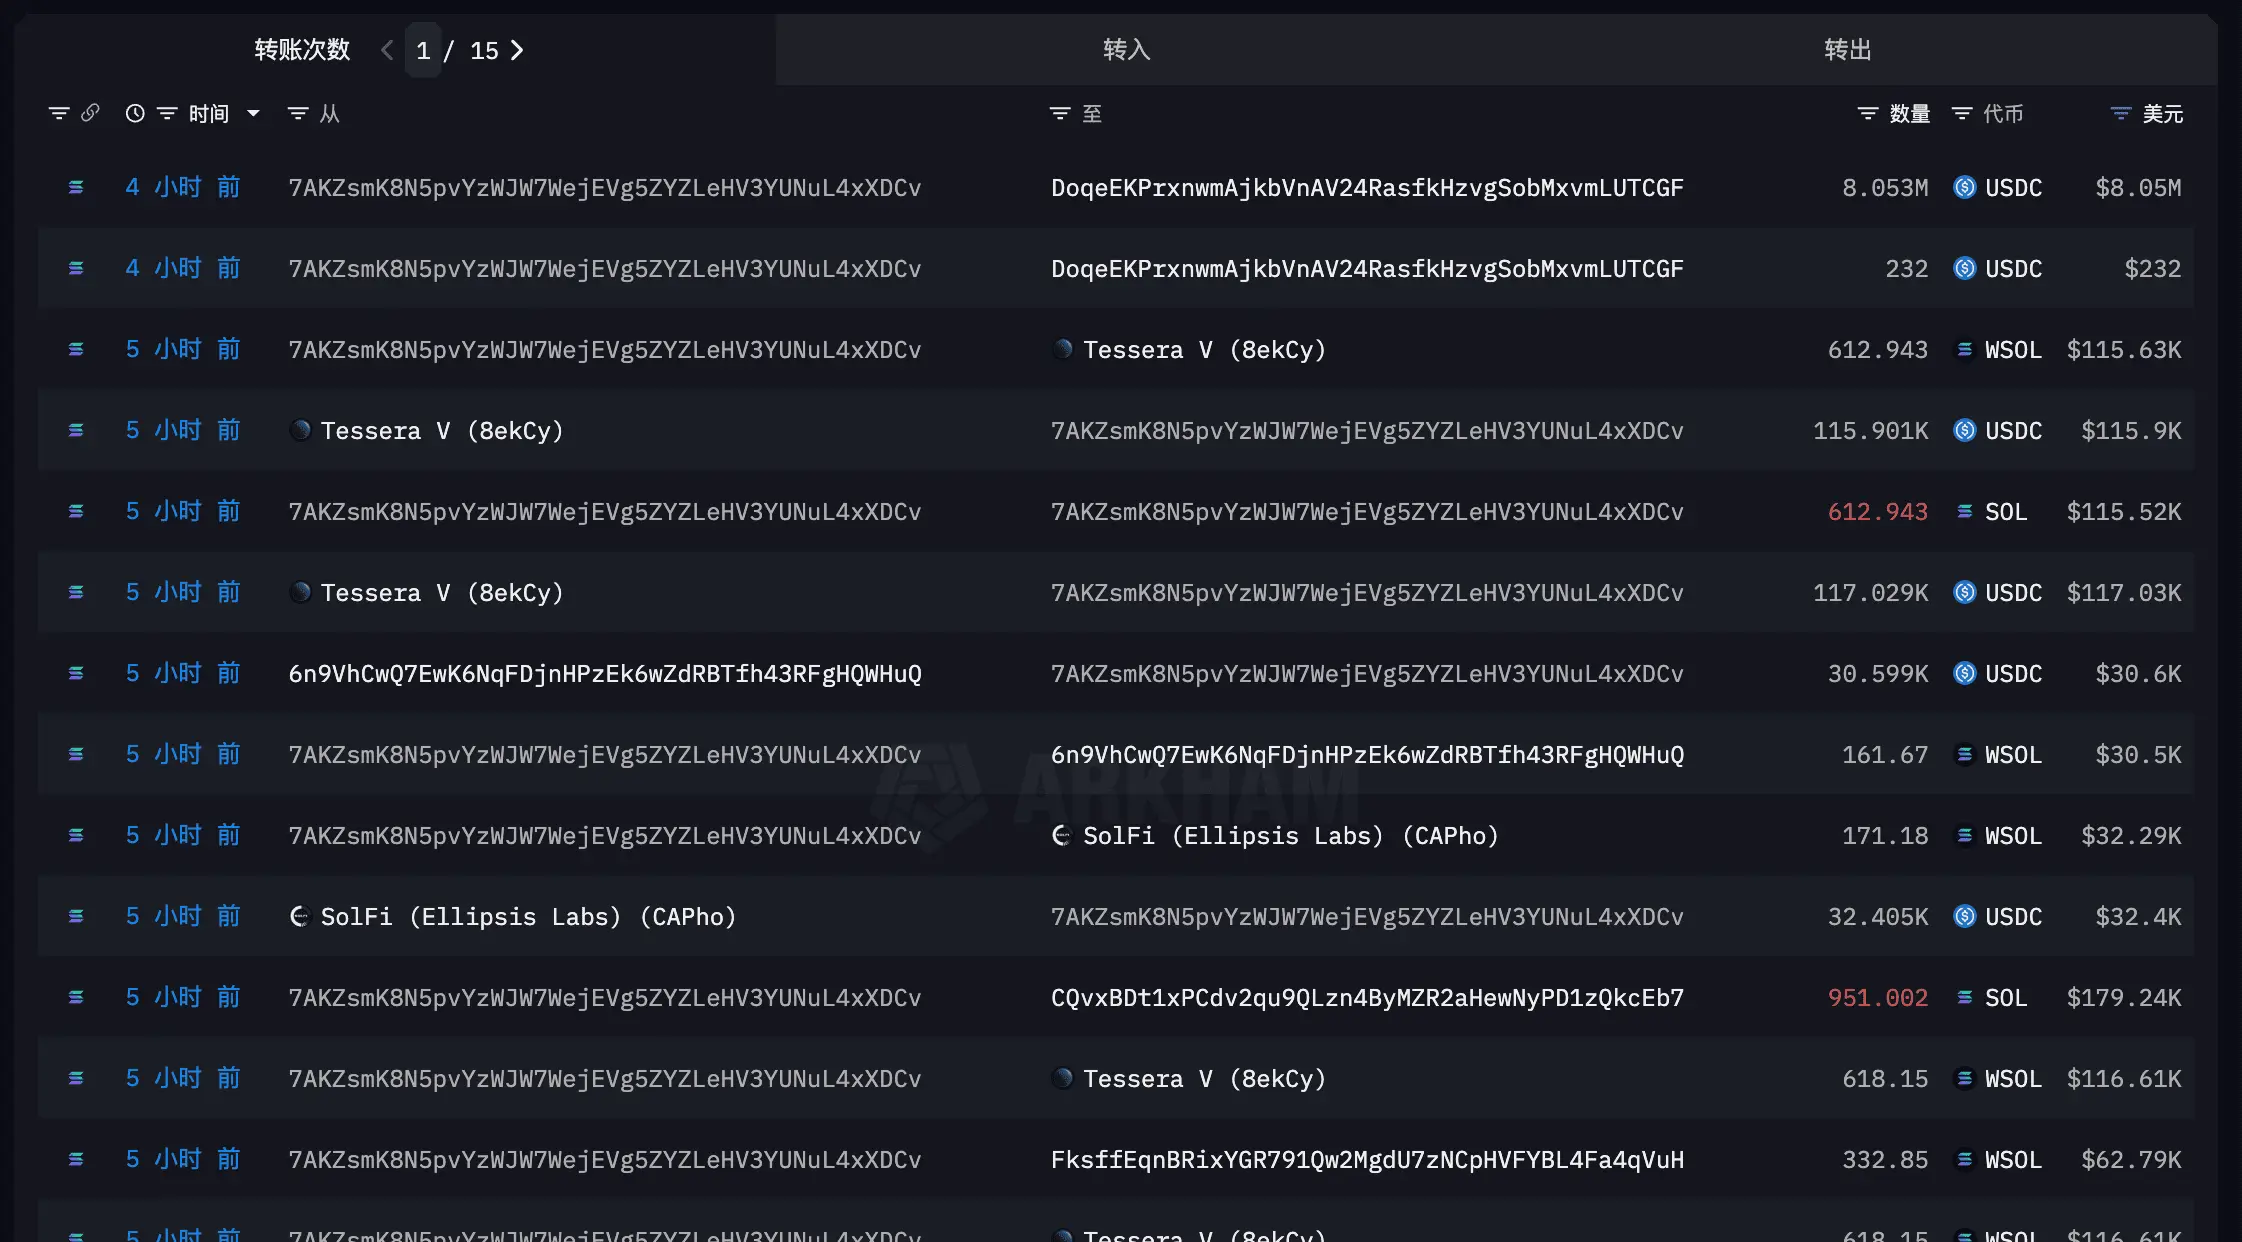Open CQvxBDt1xP… recipient address link
The height and width of the screenshot is (1242, 2242).
point(1367,998)
